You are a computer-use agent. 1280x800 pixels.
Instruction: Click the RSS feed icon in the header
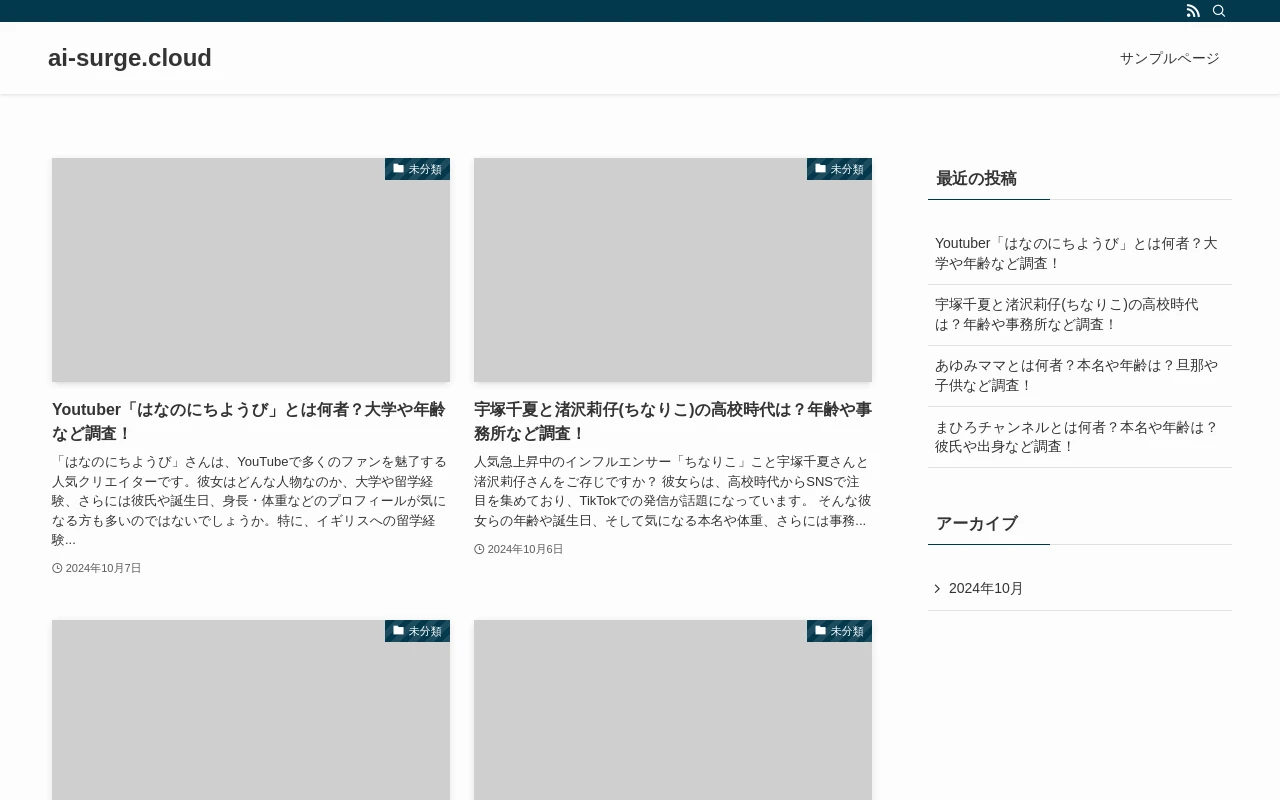[x=1192, y=10]
